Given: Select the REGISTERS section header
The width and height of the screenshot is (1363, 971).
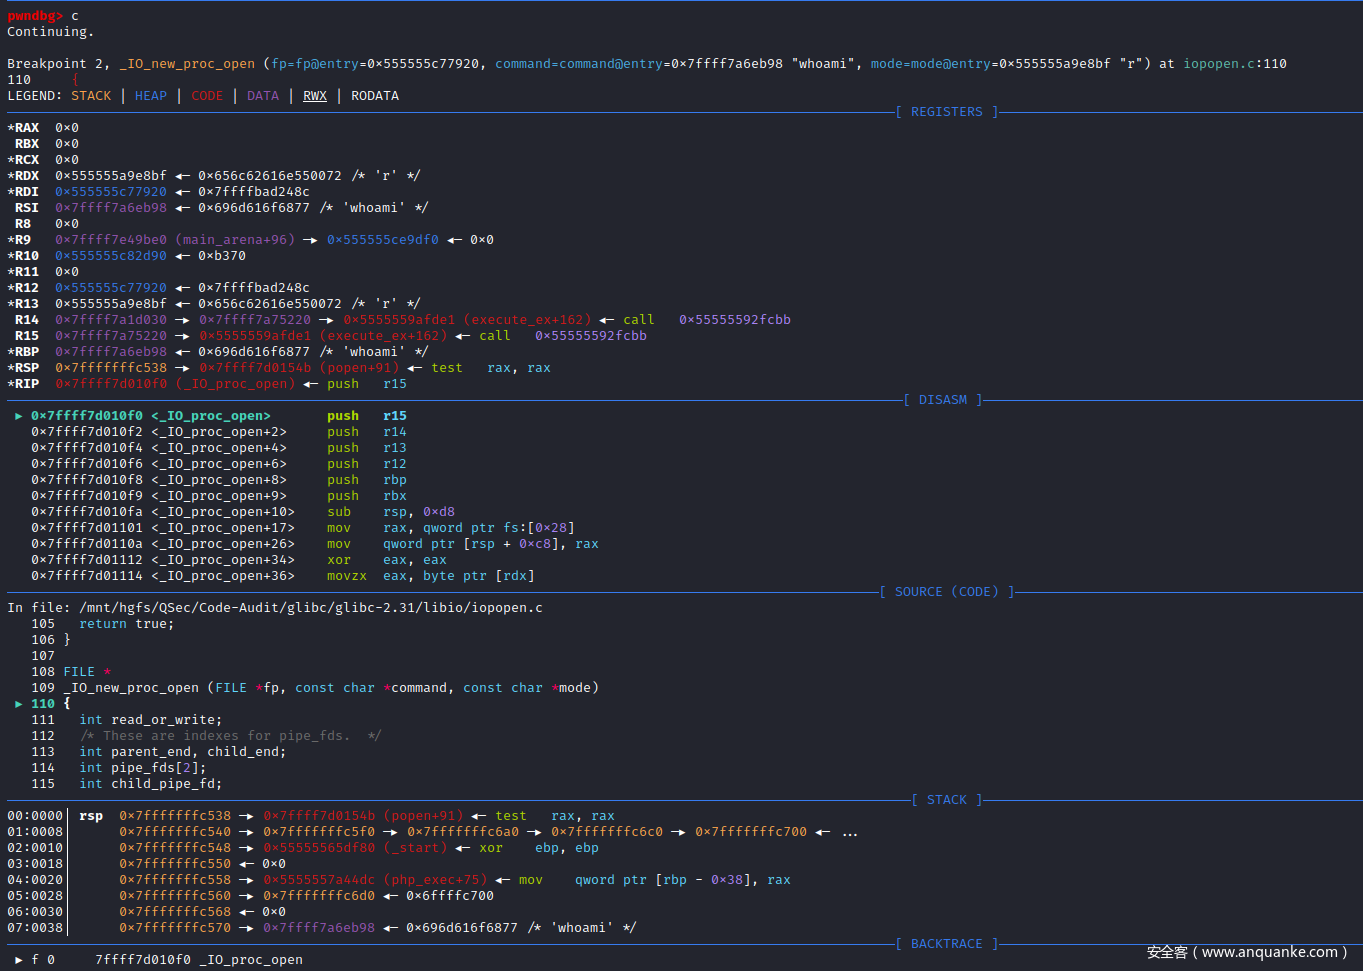Looking at the screenshot, I should [x=946, y=112].
